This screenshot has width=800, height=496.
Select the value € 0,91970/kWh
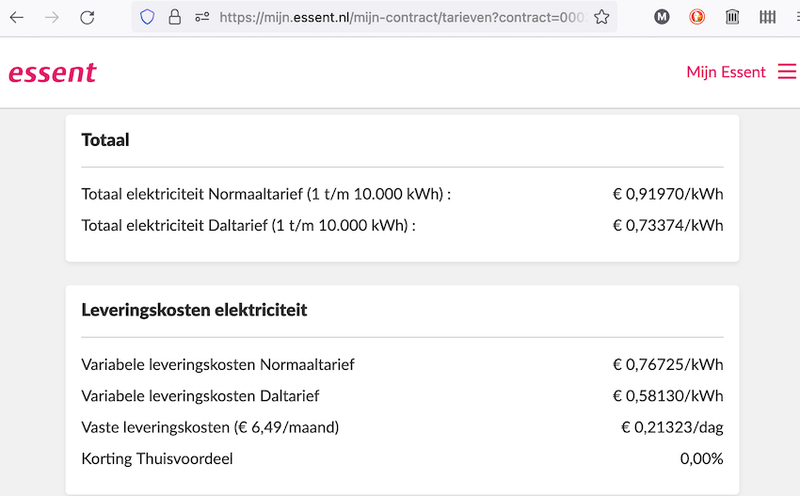click(x=668, y=194)
